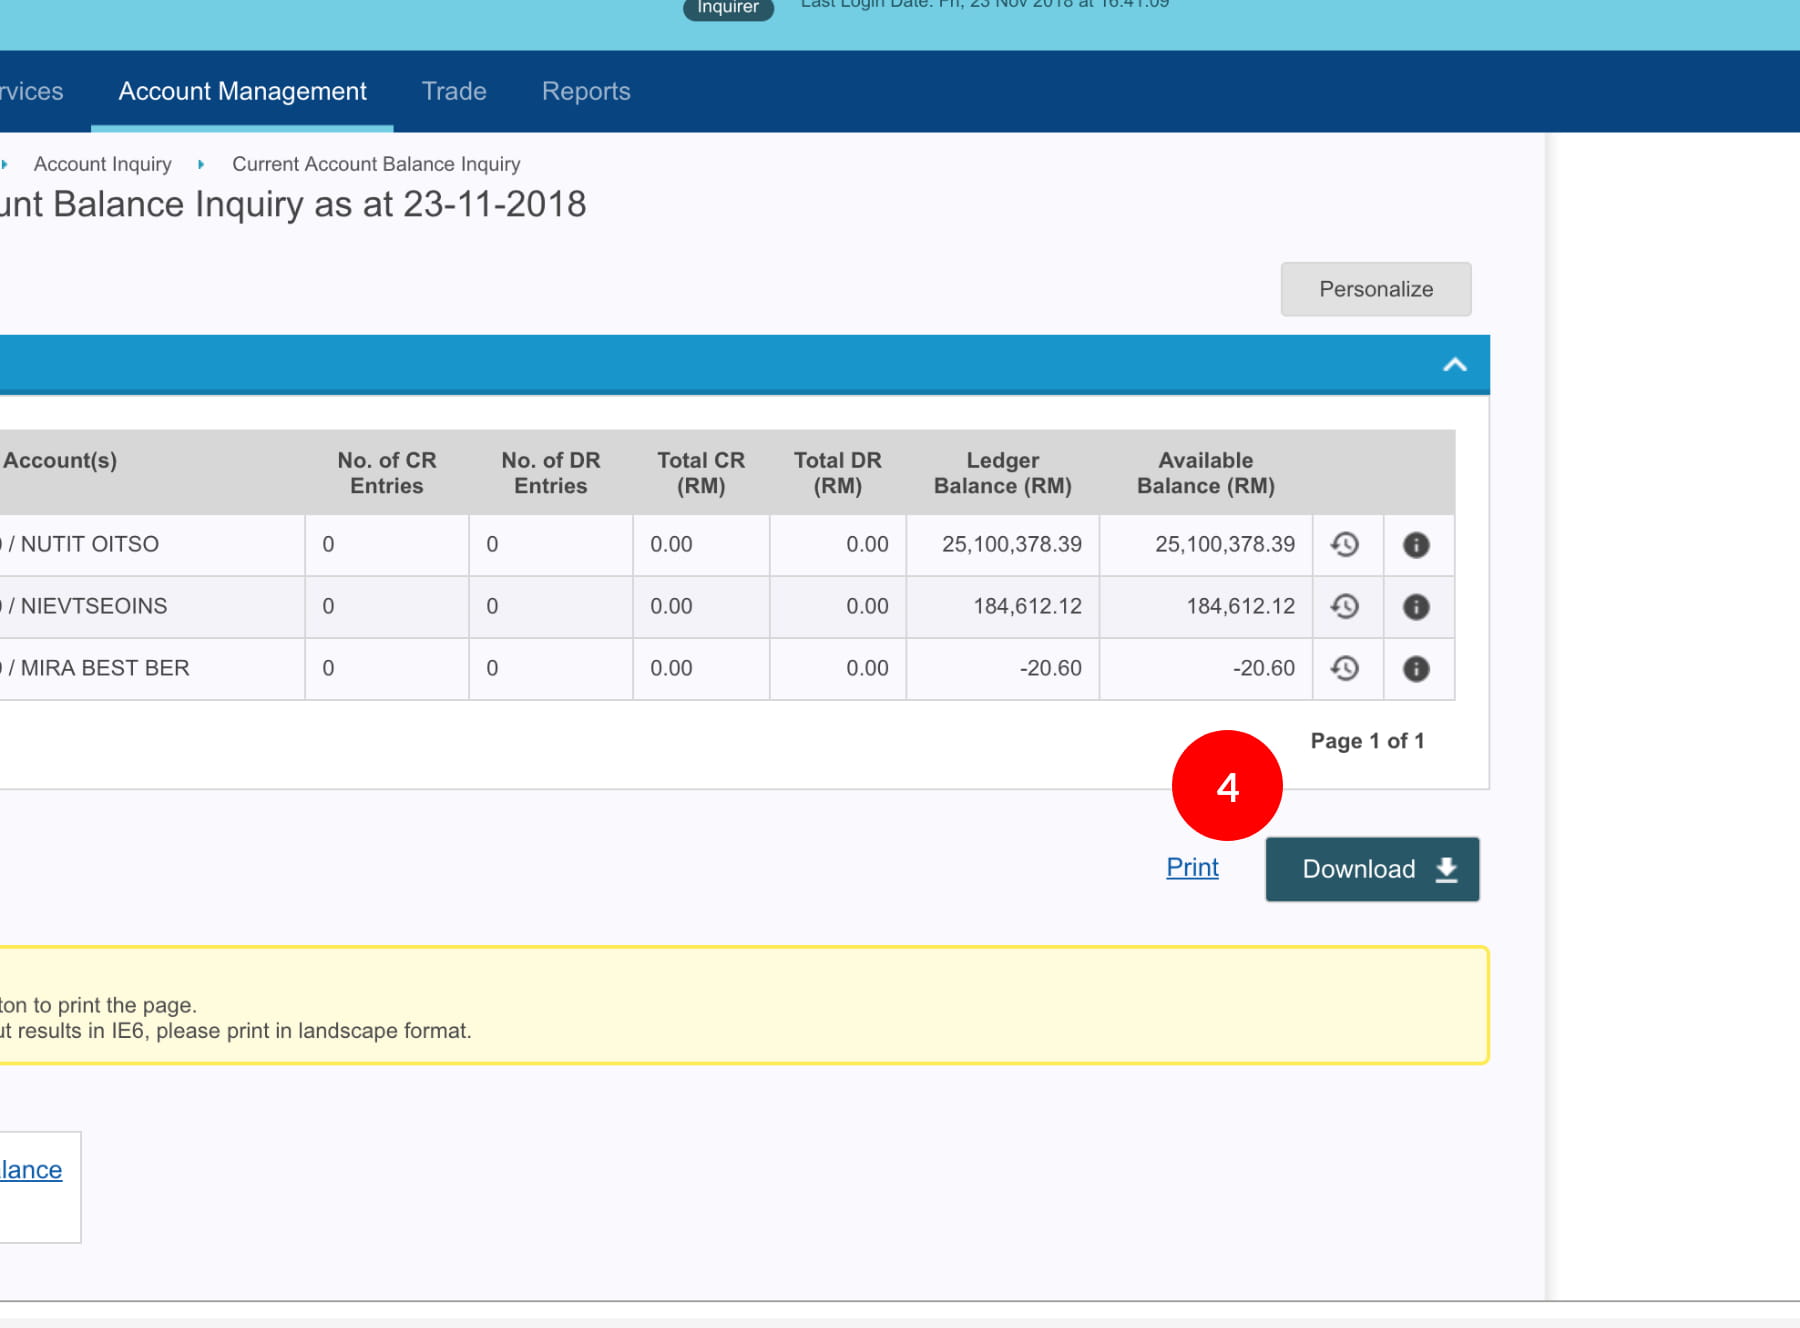Collapse the account table panel chevron

coord(1454,365)
